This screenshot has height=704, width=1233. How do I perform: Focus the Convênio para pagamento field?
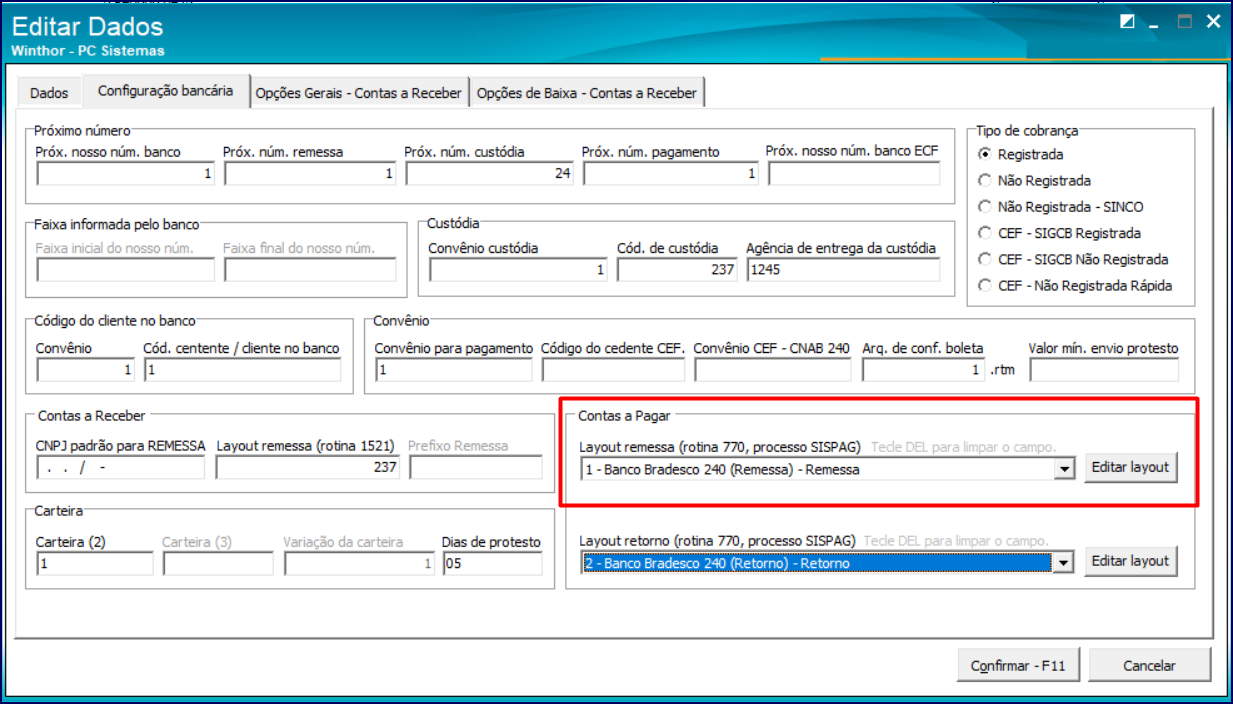[455, 370]
